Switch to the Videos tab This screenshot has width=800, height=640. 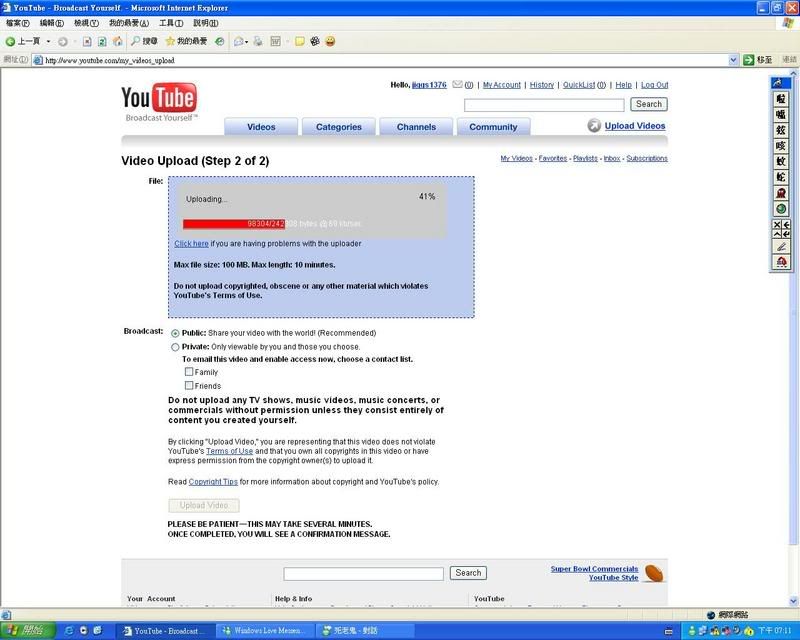(x=261, y=127)
